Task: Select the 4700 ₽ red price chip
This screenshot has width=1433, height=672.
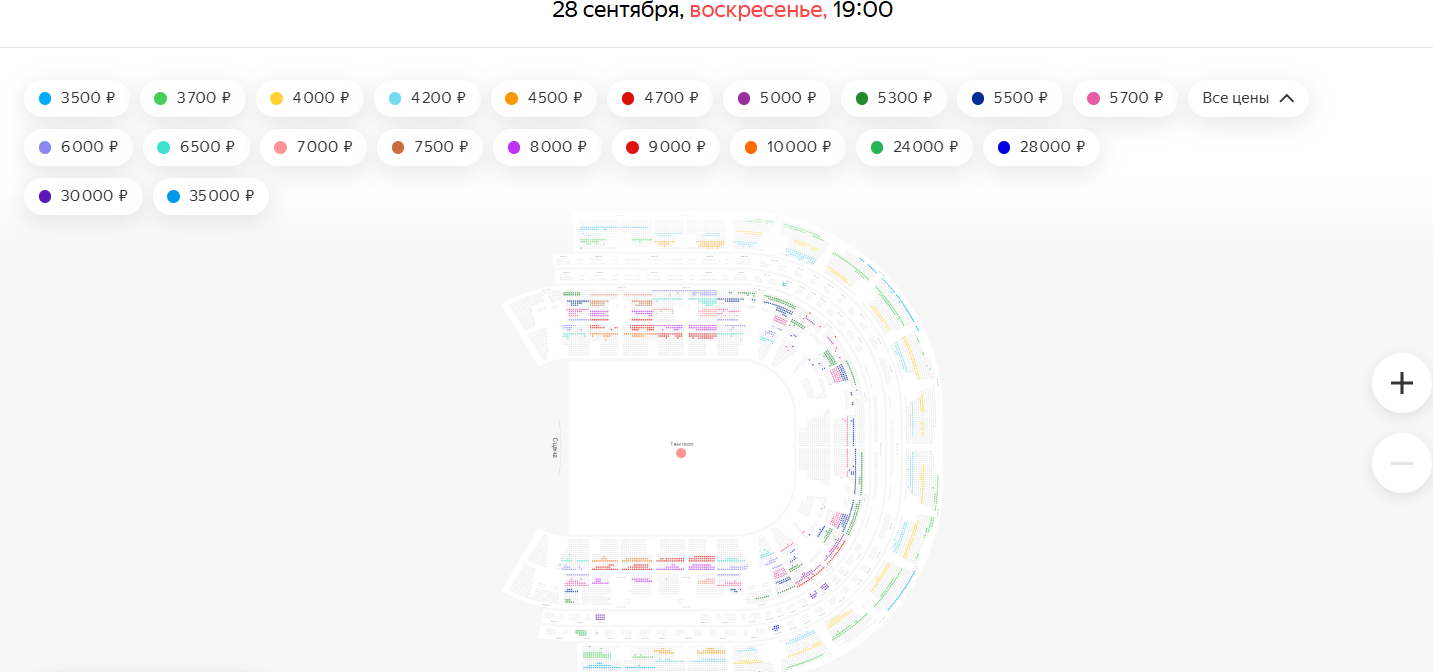Action: (x=660, y=98)
